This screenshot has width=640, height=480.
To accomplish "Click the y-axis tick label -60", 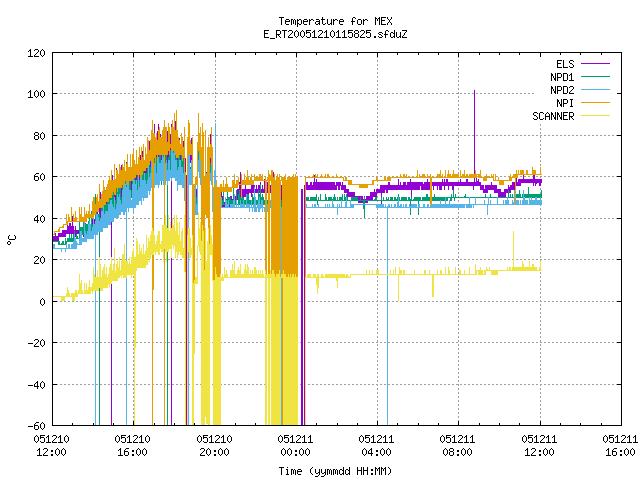I will pyautogui.click(x=36, y=426).
